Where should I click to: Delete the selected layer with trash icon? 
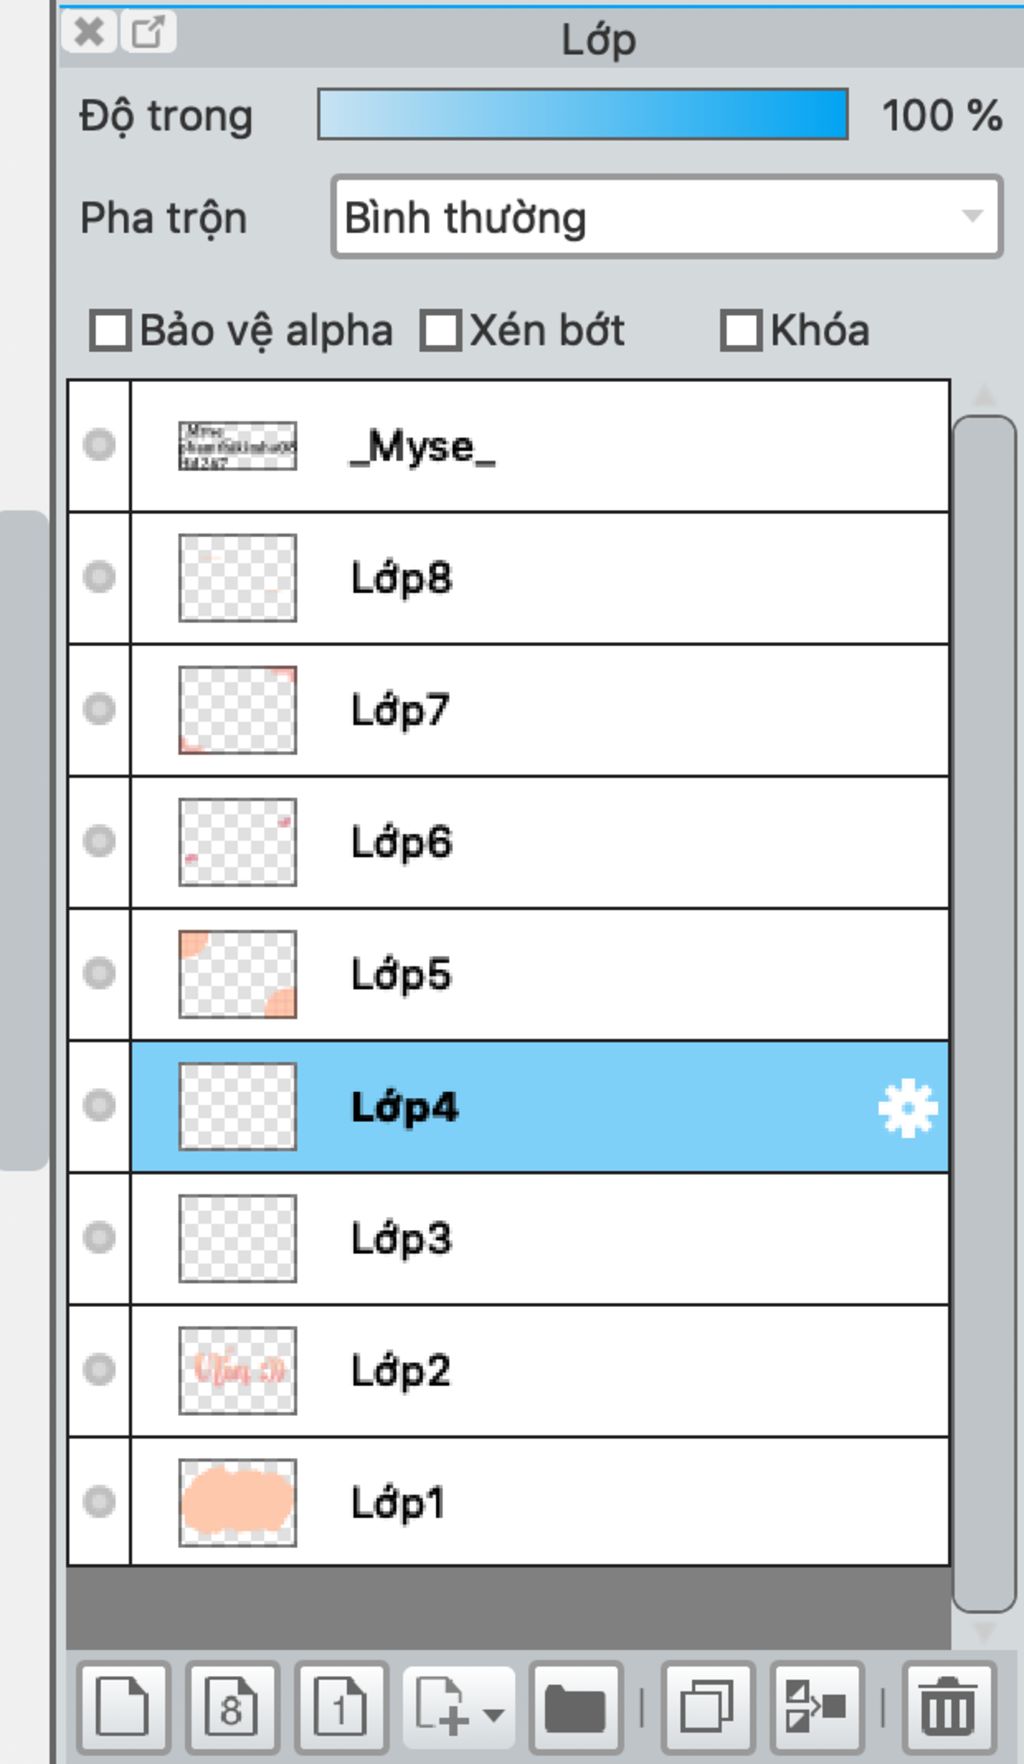948,1707
